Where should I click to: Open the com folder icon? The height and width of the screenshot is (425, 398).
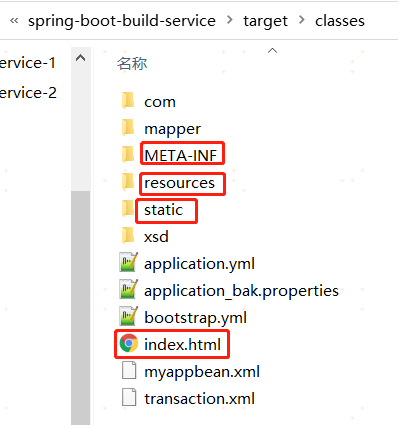pyautogui.click(x=128, y=101)
